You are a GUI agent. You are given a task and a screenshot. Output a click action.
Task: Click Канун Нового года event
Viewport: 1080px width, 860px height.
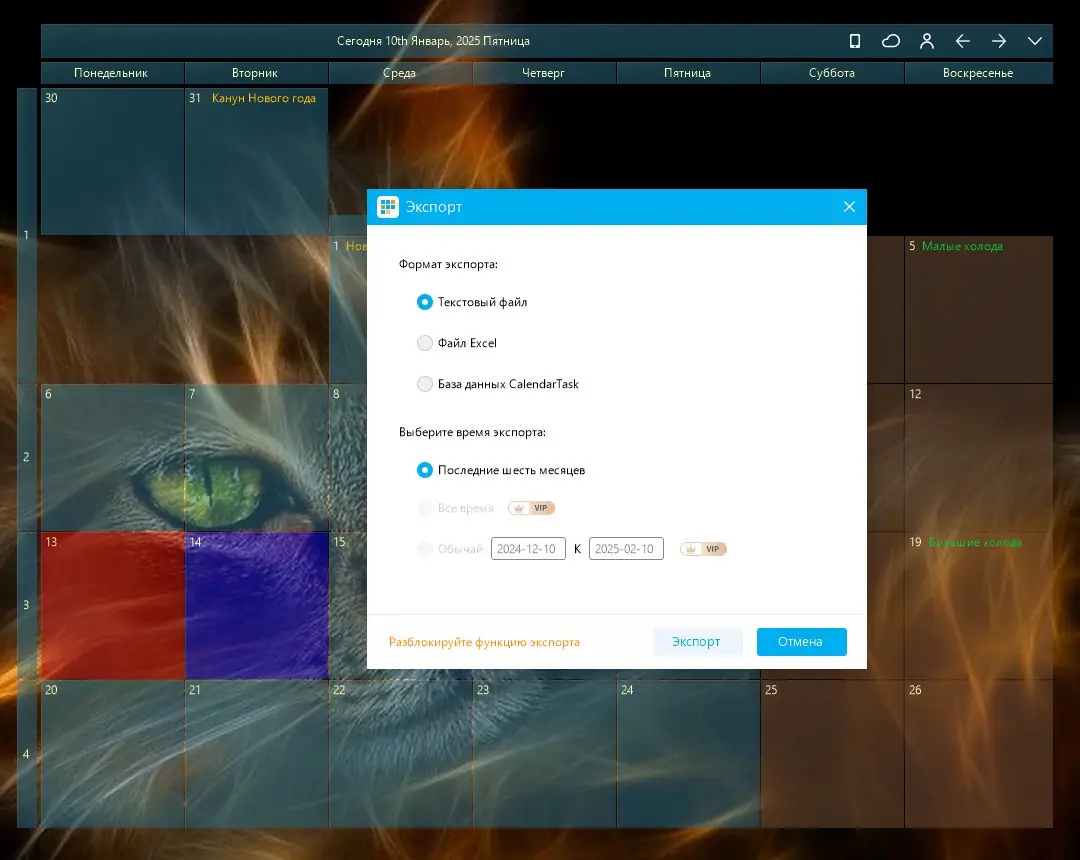(x=264, y=98)
